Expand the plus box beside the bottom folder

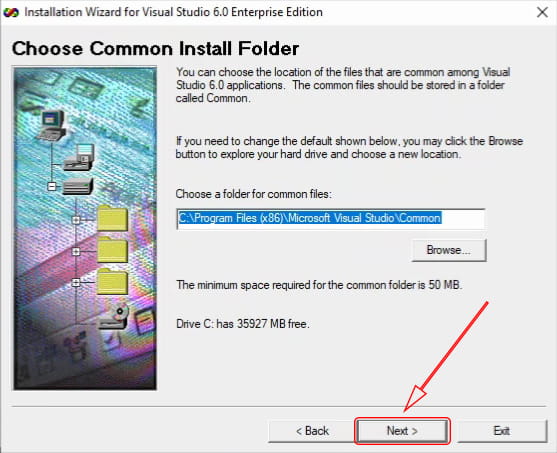(76, 283)
